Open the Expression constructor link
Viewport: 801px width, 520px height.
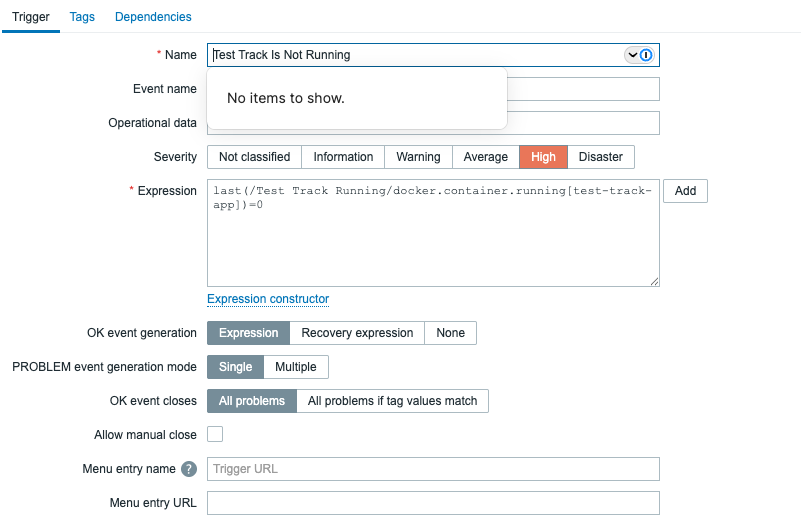[x=268, y=299]
